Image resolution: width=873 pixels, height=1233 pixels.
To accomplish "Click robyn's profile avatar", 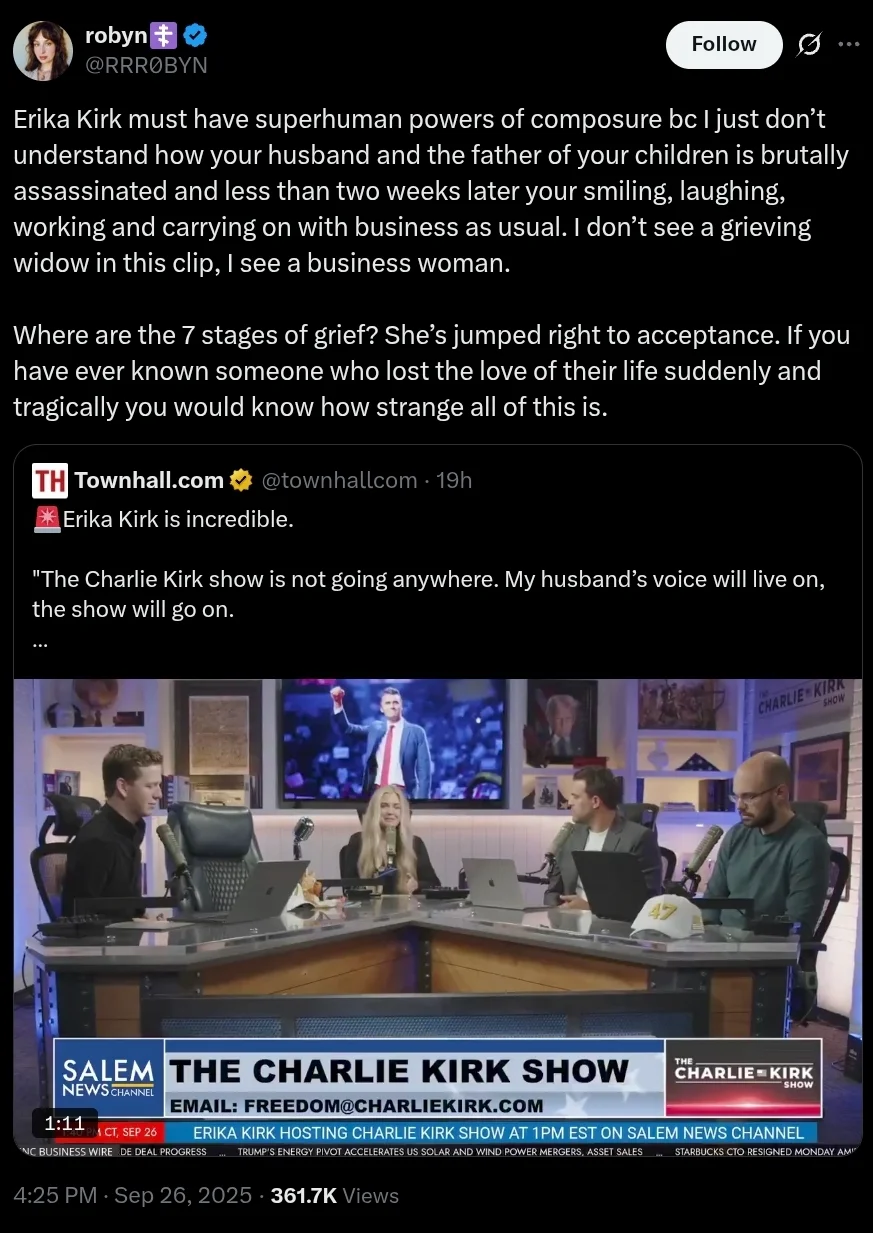I will [x=44, y=50].
